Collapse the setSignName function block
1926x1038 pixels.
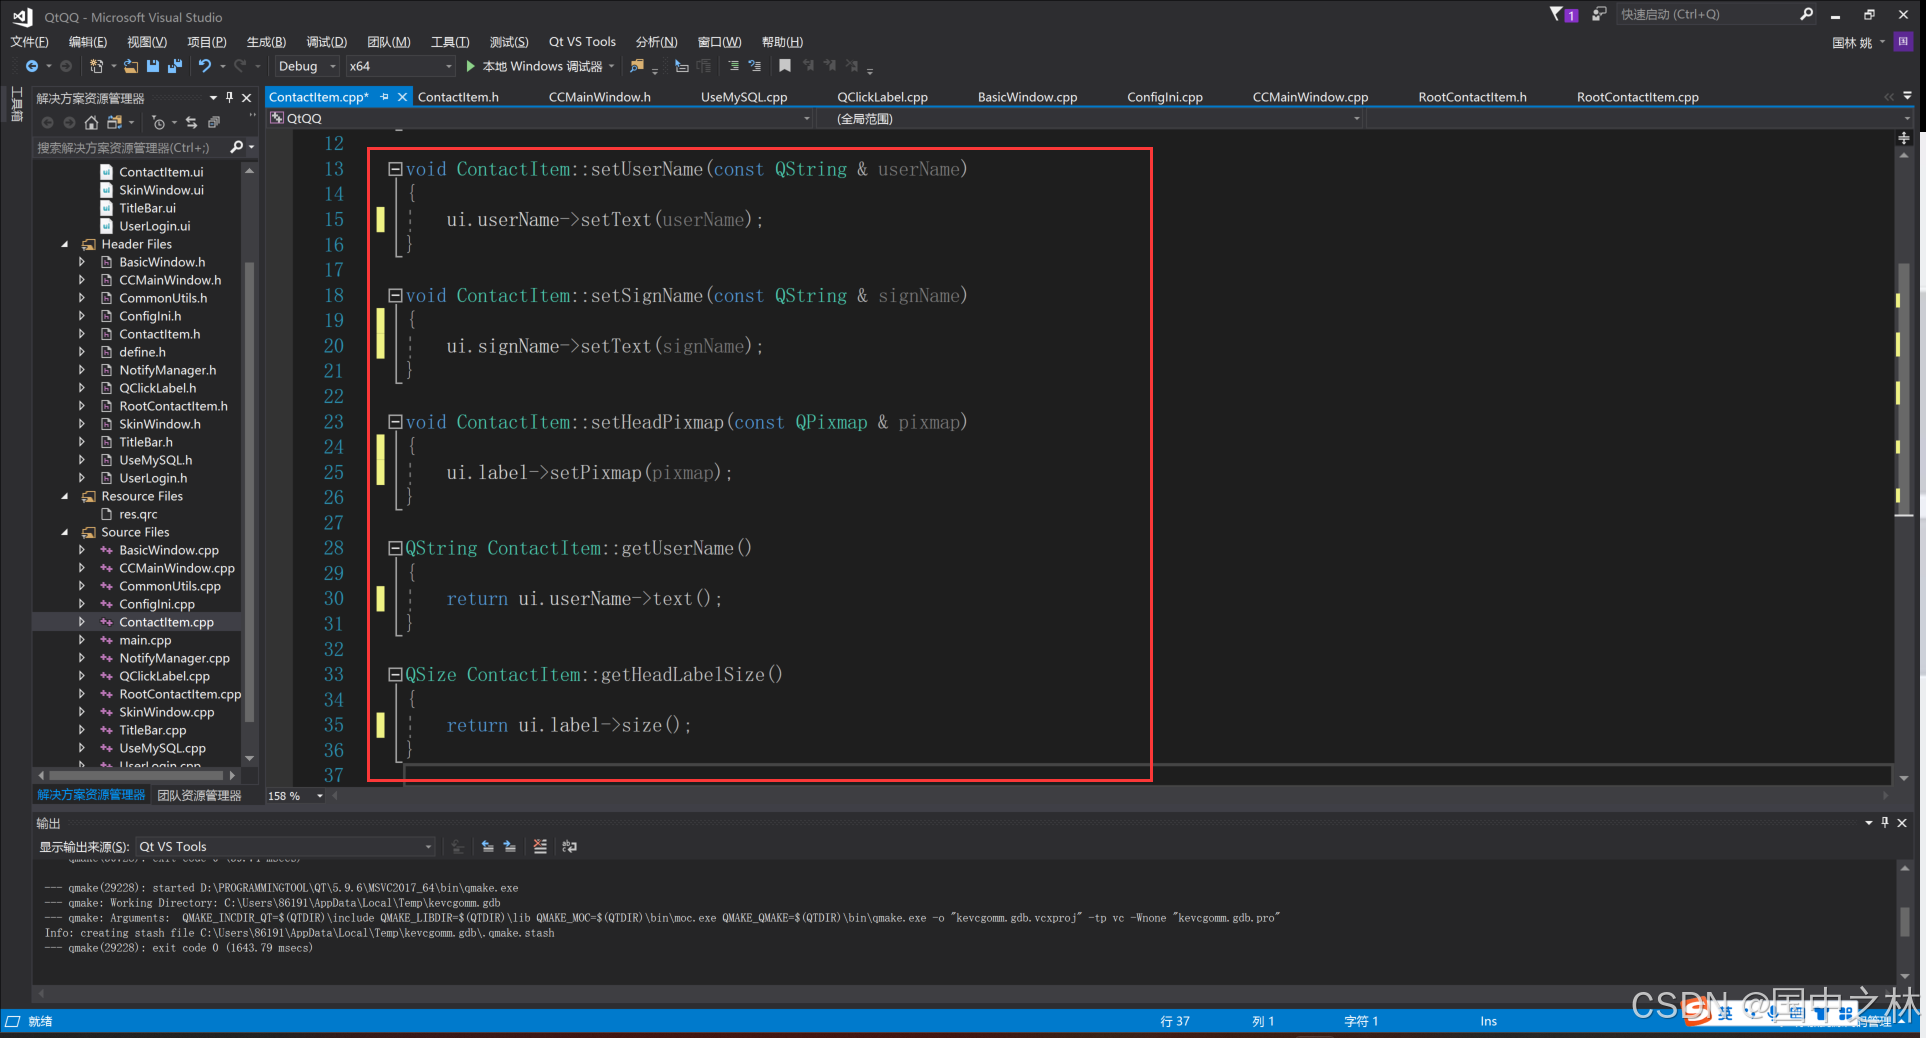395,295
